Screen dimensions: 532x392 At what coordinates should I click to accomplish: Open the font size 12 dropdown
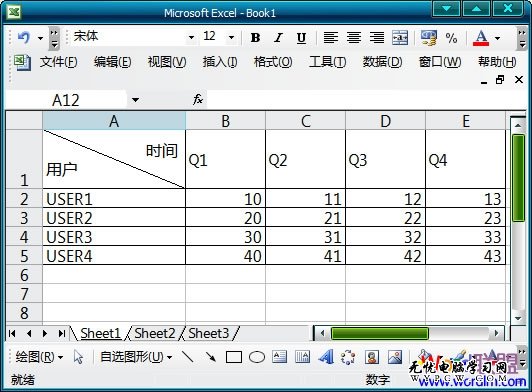(x=231, y=37)
